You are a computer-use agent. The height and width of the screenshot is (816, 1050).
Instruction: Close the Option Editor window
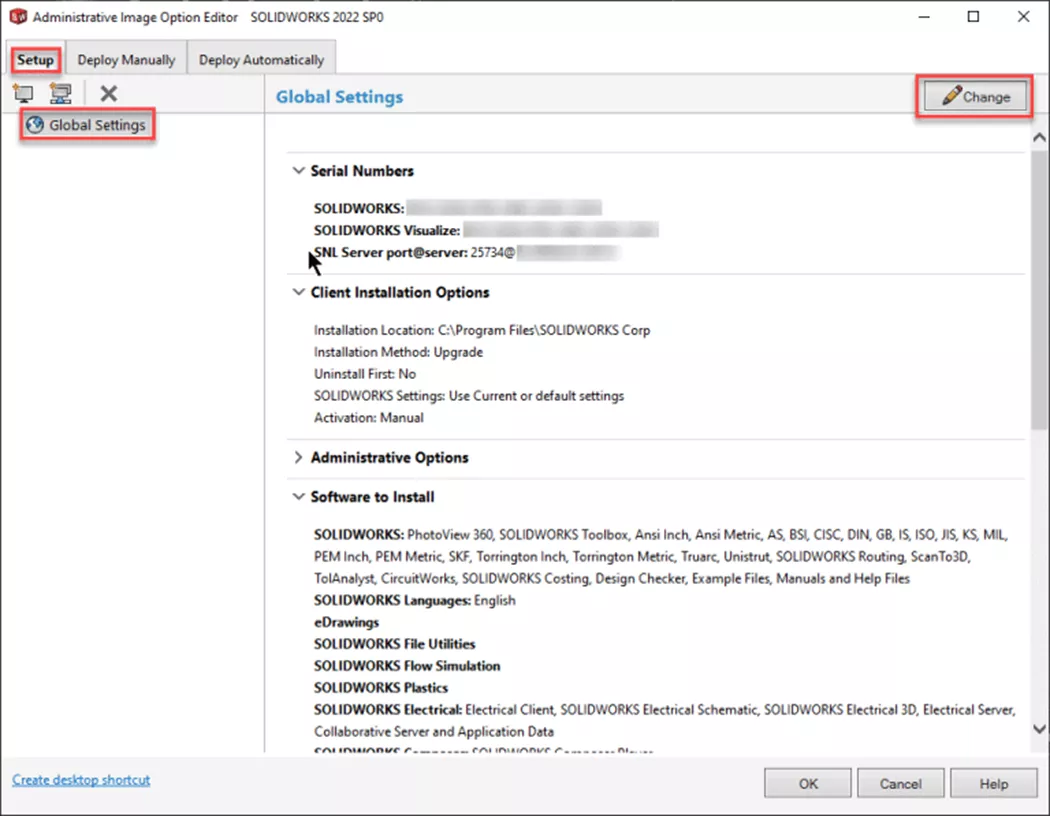tap(1023, 17)
